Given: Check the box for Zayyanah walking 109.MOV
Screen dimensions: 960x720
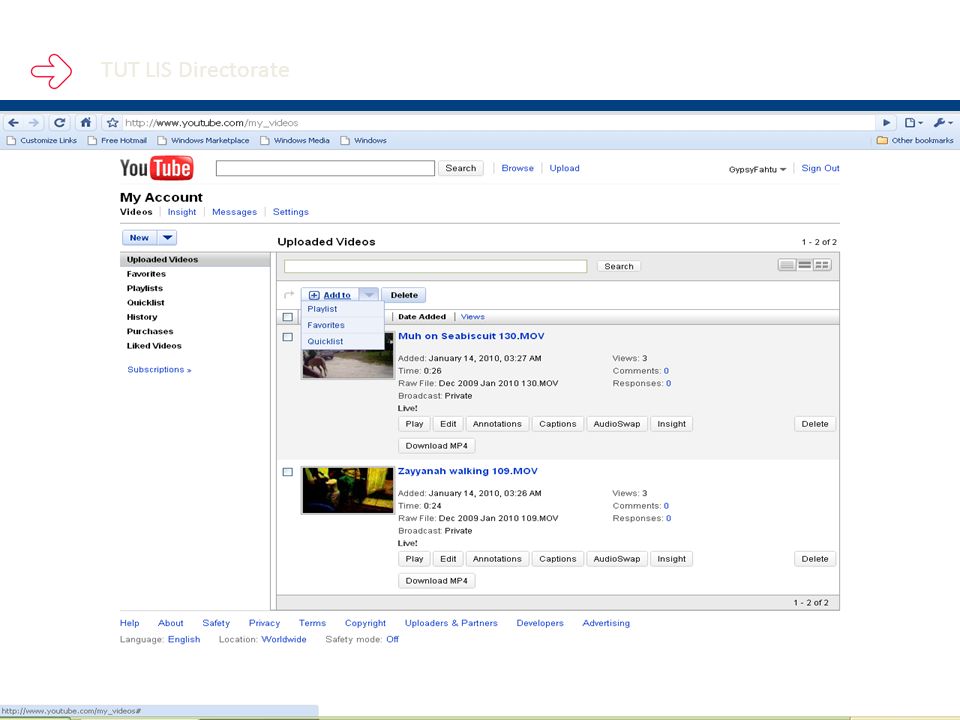Looking at the screenshot, I should coord(288,472).
